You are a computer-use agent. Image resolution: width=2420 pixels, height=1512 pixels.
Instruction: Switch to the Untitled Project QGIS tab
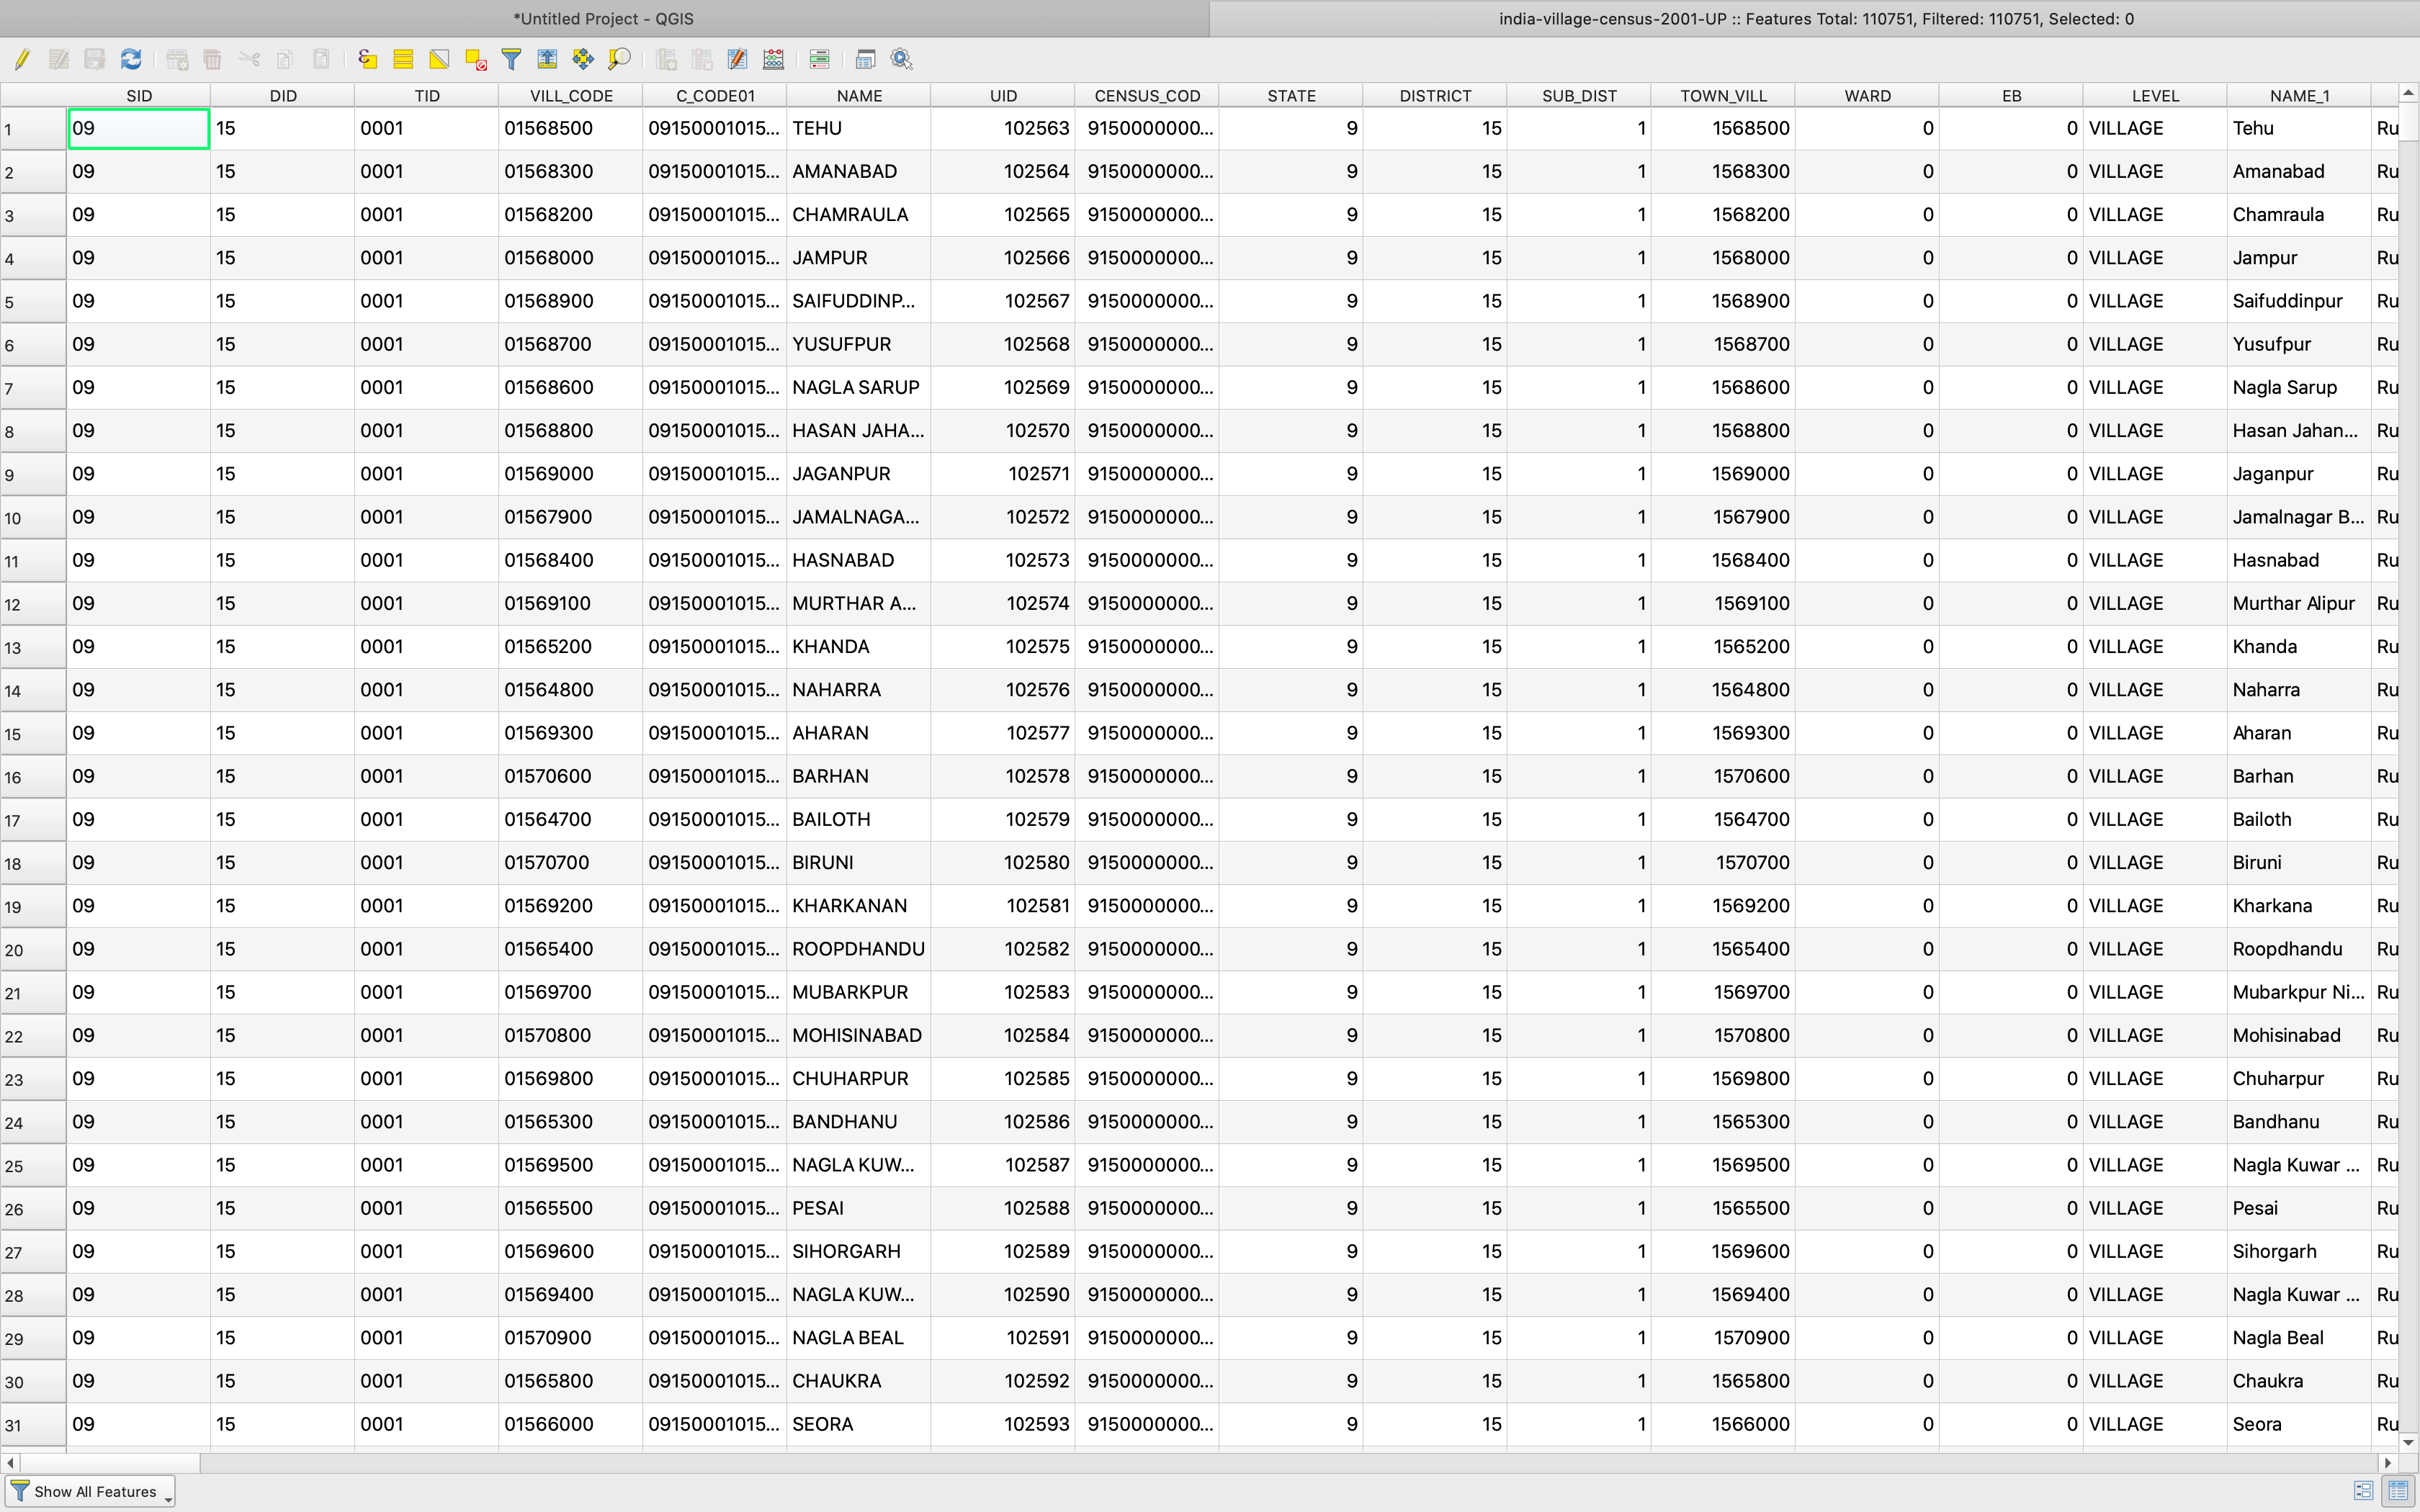pos(604,18)
